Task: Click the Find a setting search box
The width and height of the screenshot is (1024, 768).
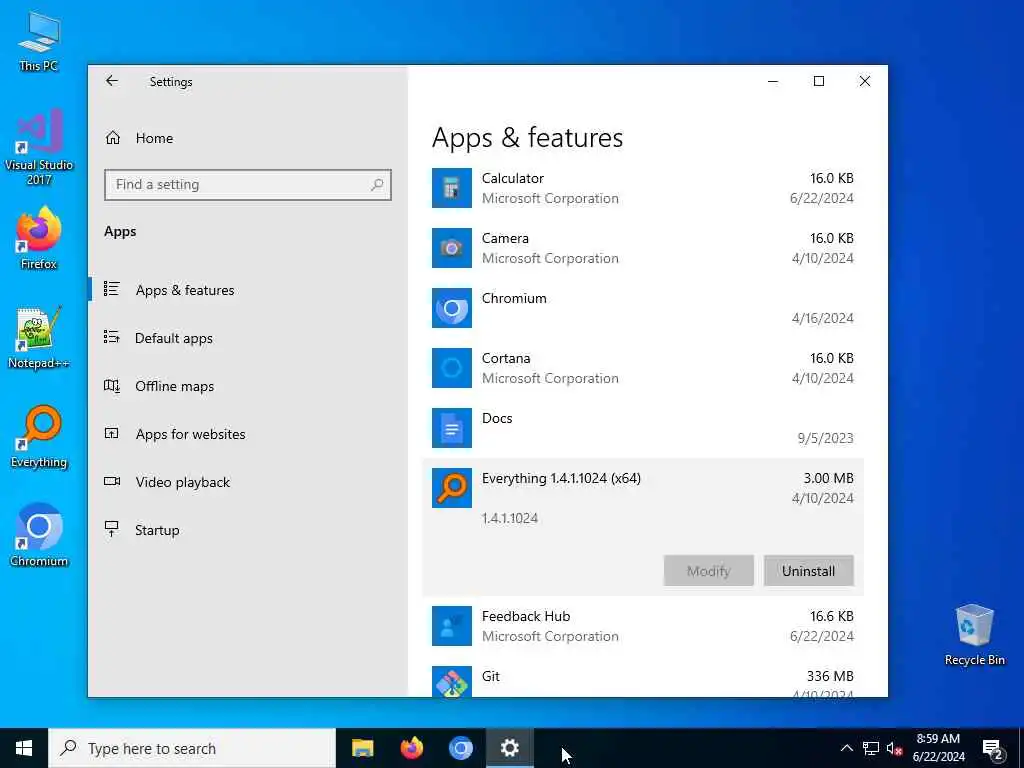Action: click(248, 185)
